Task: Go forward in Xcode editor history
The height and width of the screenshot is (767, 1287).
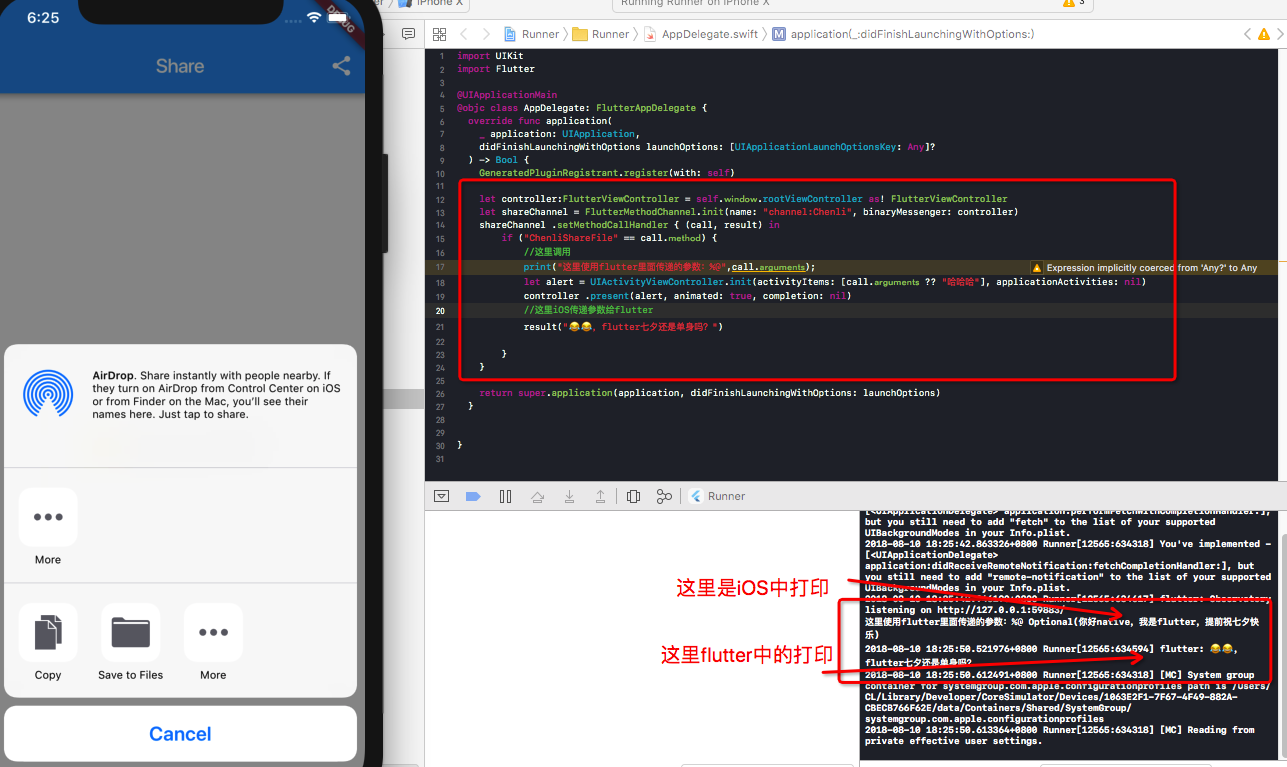Action: tap(487, 34)
